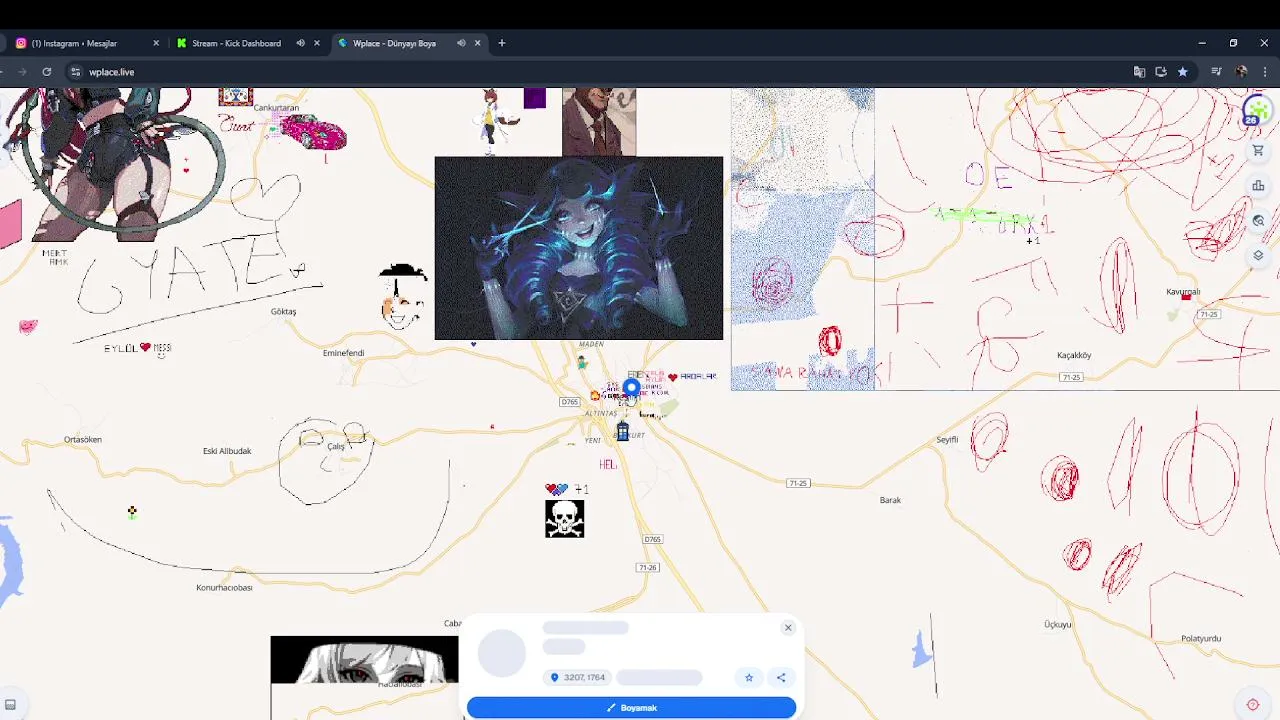Click the Cankurtaran map label
This screenshot has width=1280, height=720.
coord(276,107)
